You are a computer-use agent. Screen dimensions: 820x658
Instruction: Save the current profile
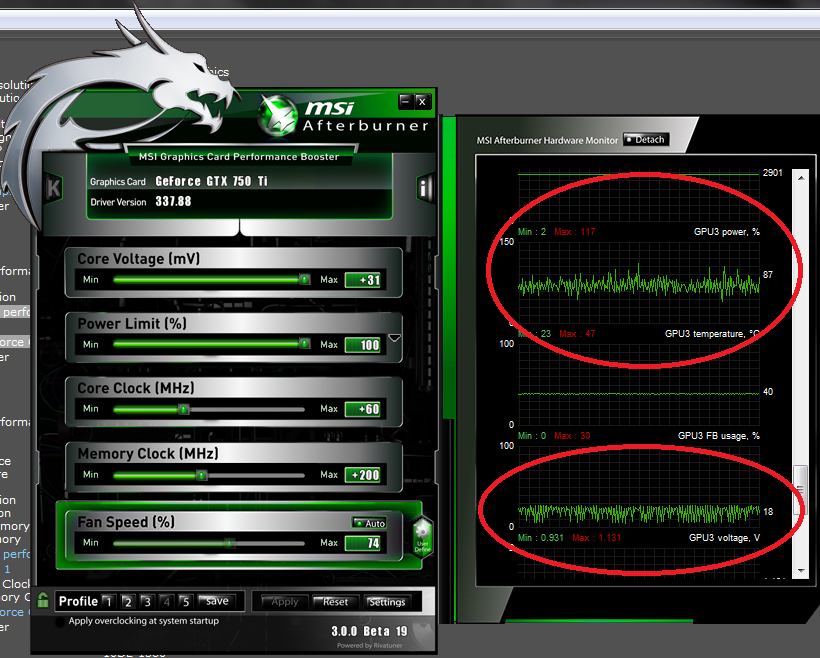pos(217,602)
